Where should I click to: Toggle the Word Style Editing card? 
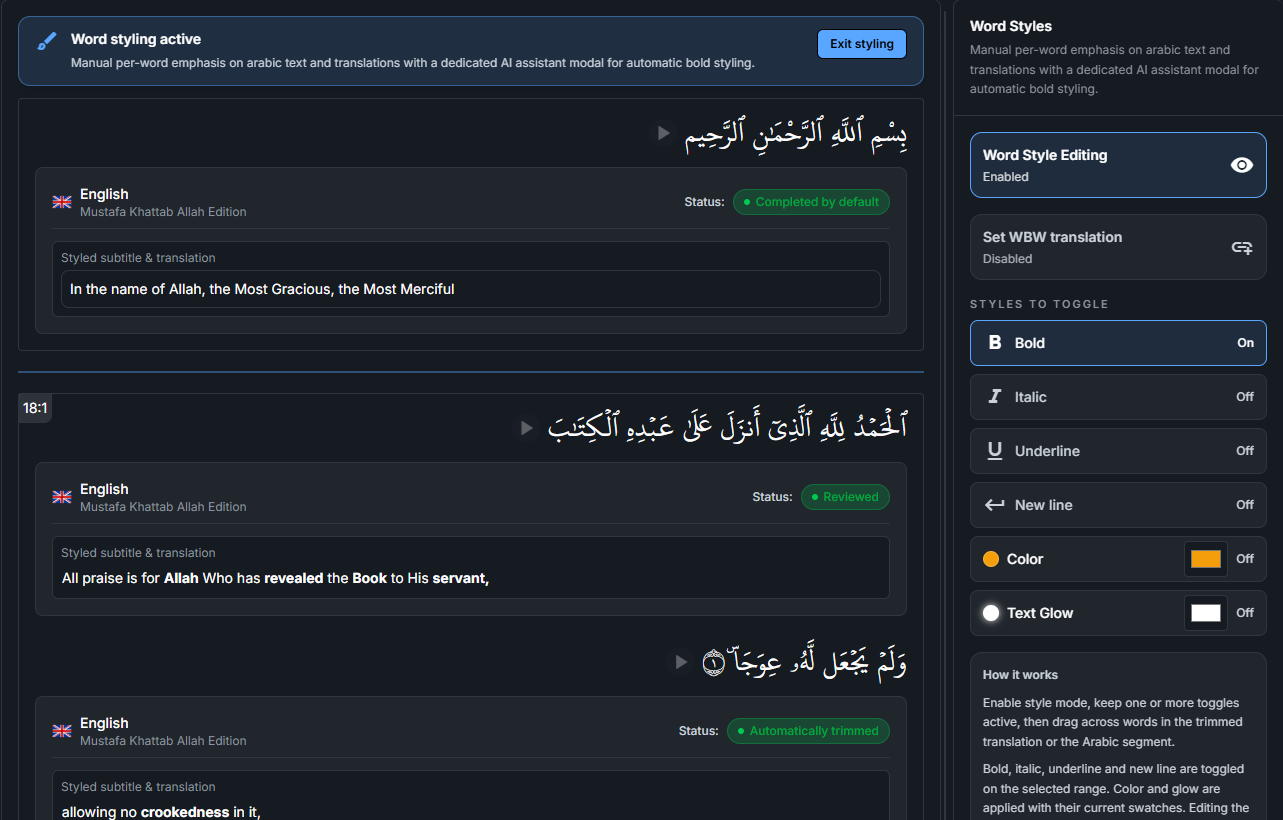pos(1118,165)
